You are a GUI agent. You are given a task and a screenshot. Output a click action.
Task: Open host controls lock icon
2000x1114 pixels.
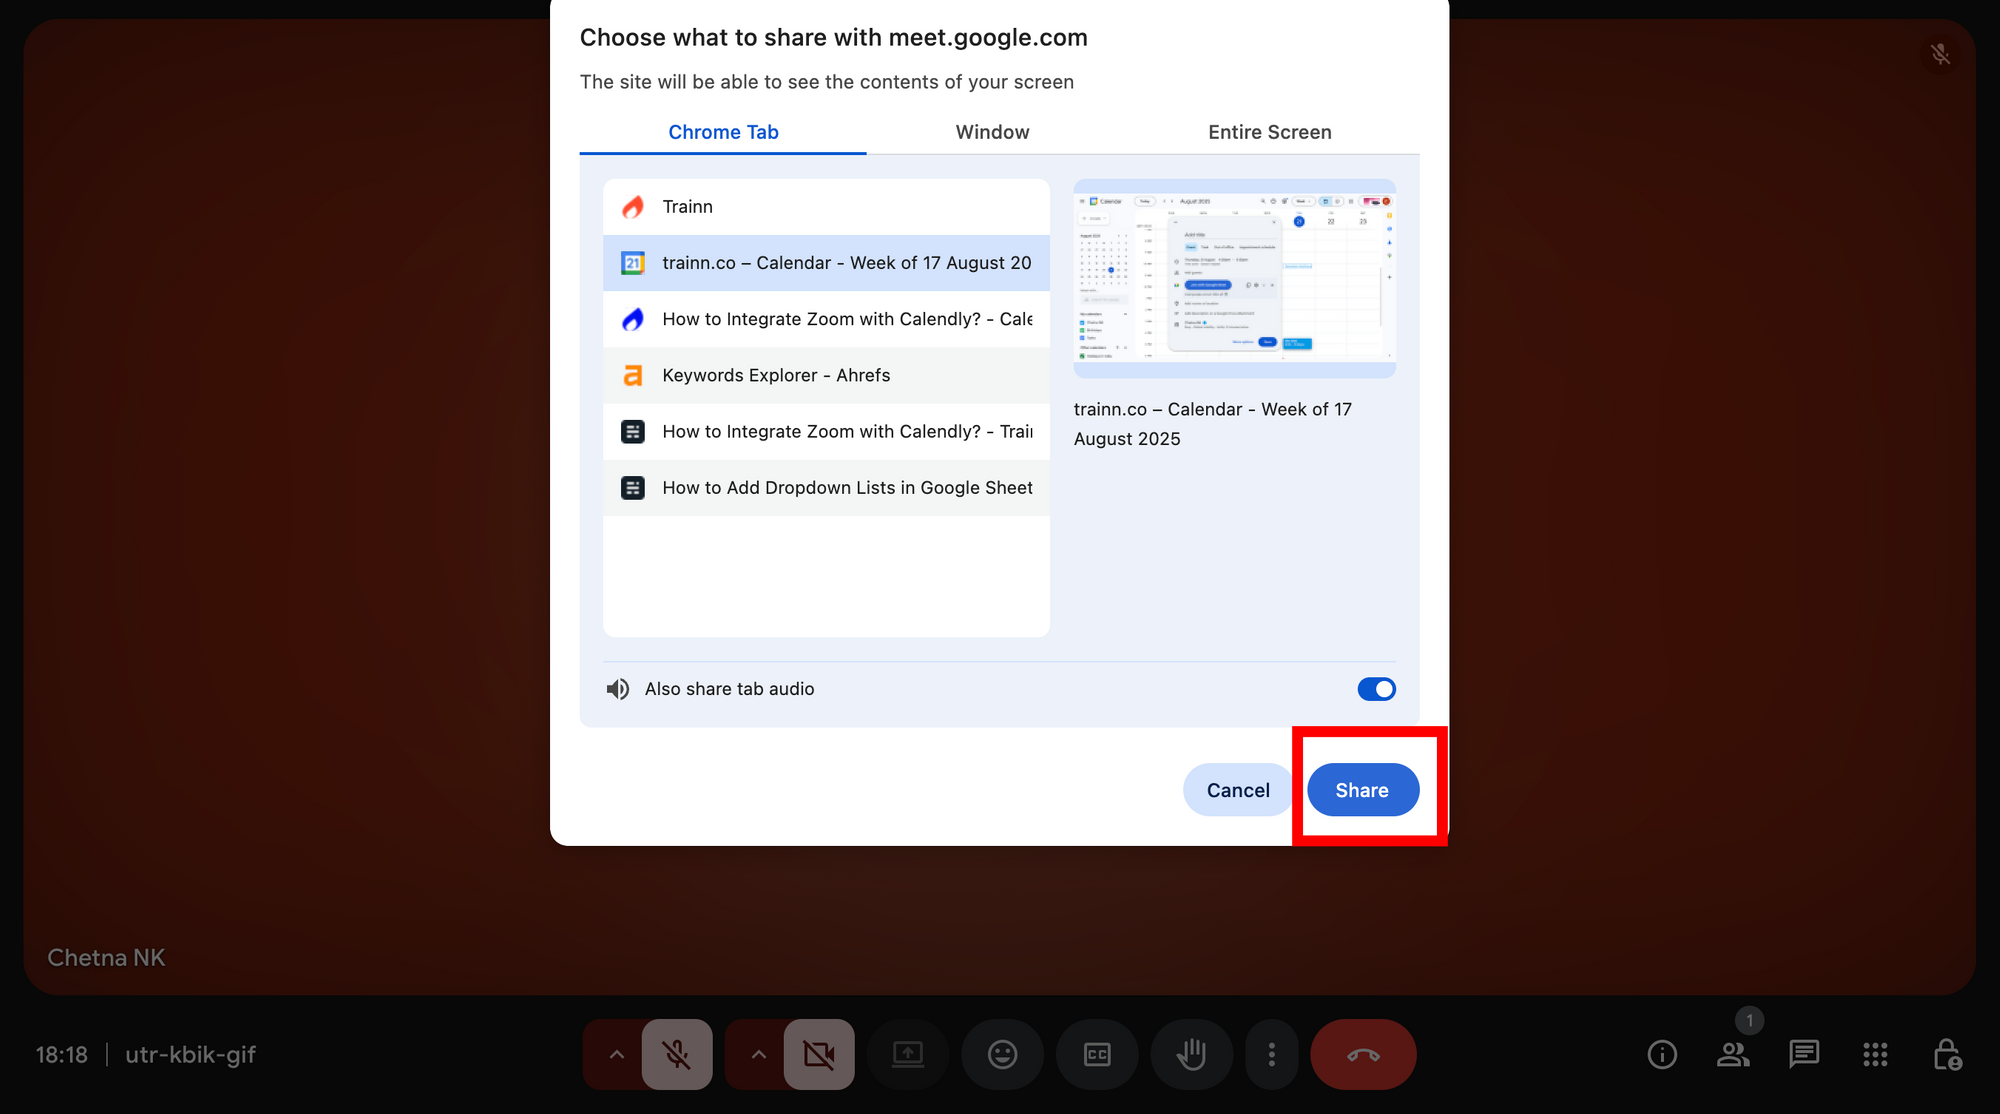pyautogui.click(x=1947, y=1054)
